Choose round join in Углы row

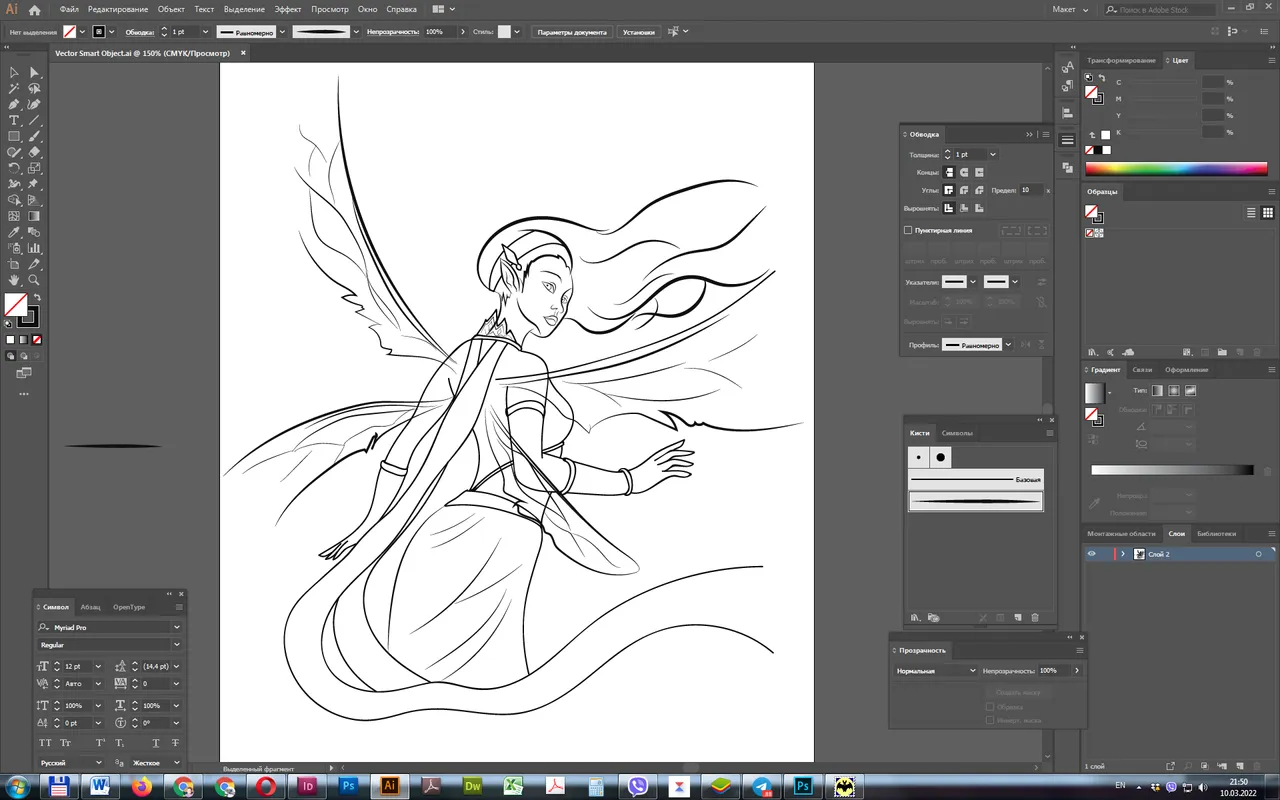coord(964,190)
